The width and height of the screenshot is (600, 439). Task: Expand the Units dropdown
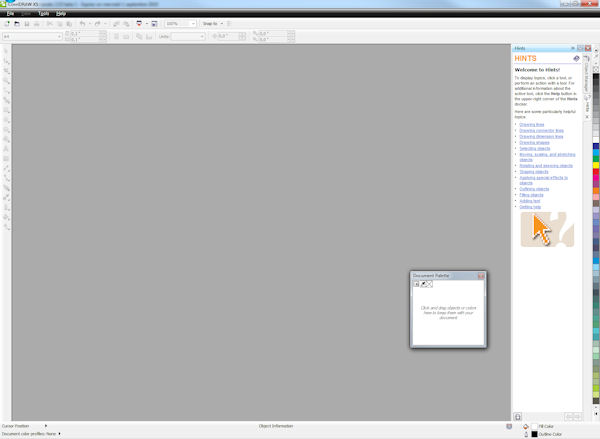tap(201, 37)
